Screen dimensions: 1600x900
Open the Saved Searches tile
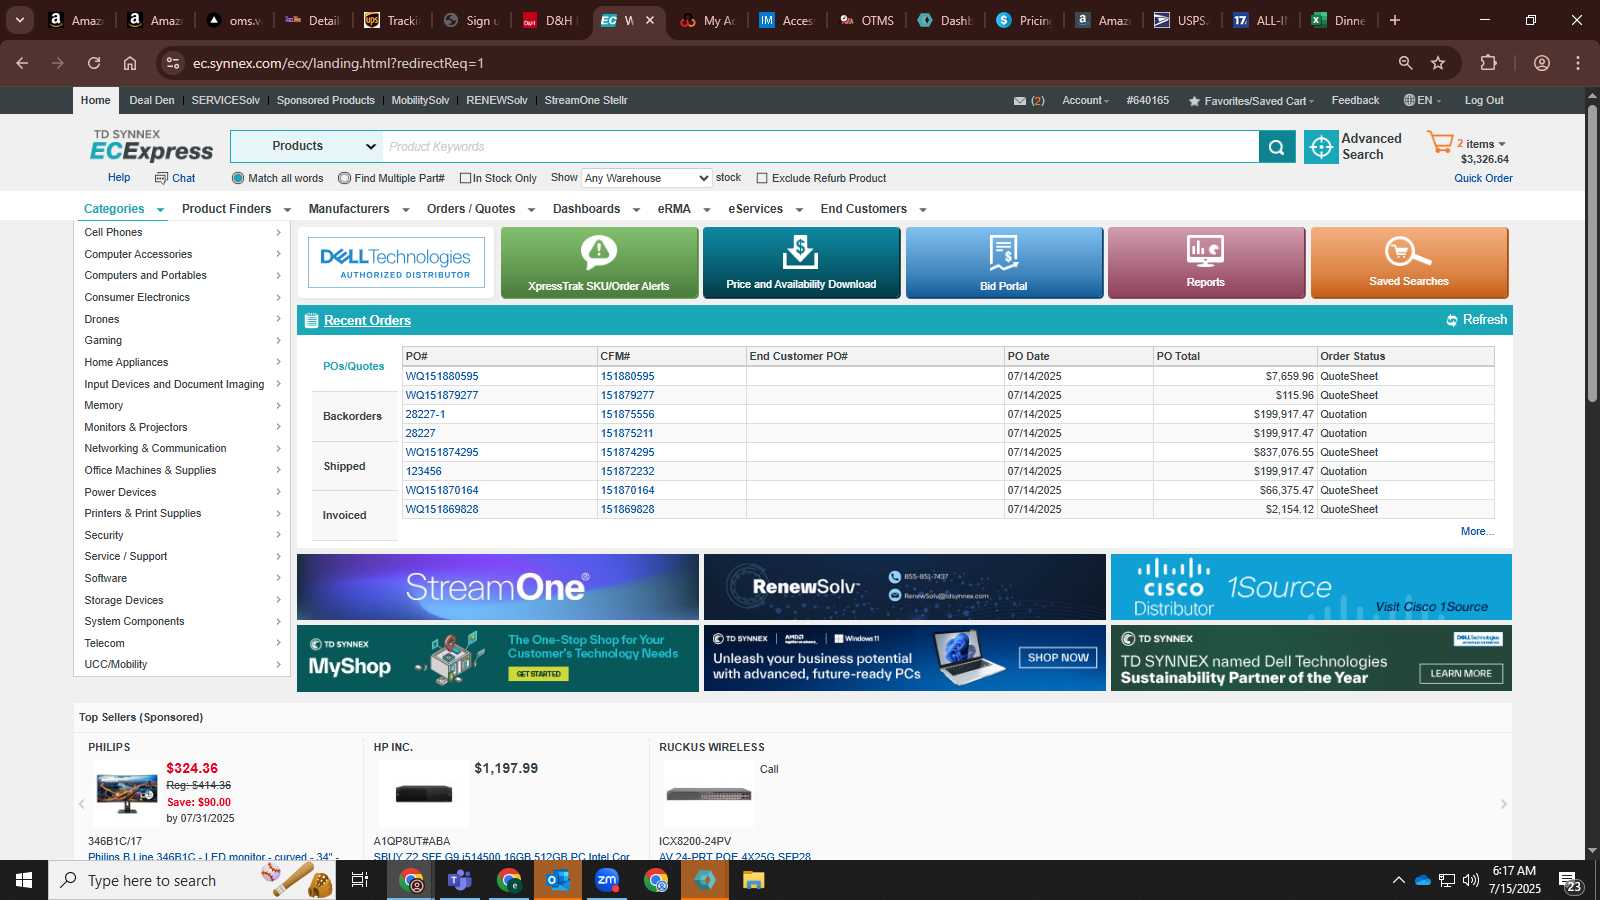click(1409, 263)
